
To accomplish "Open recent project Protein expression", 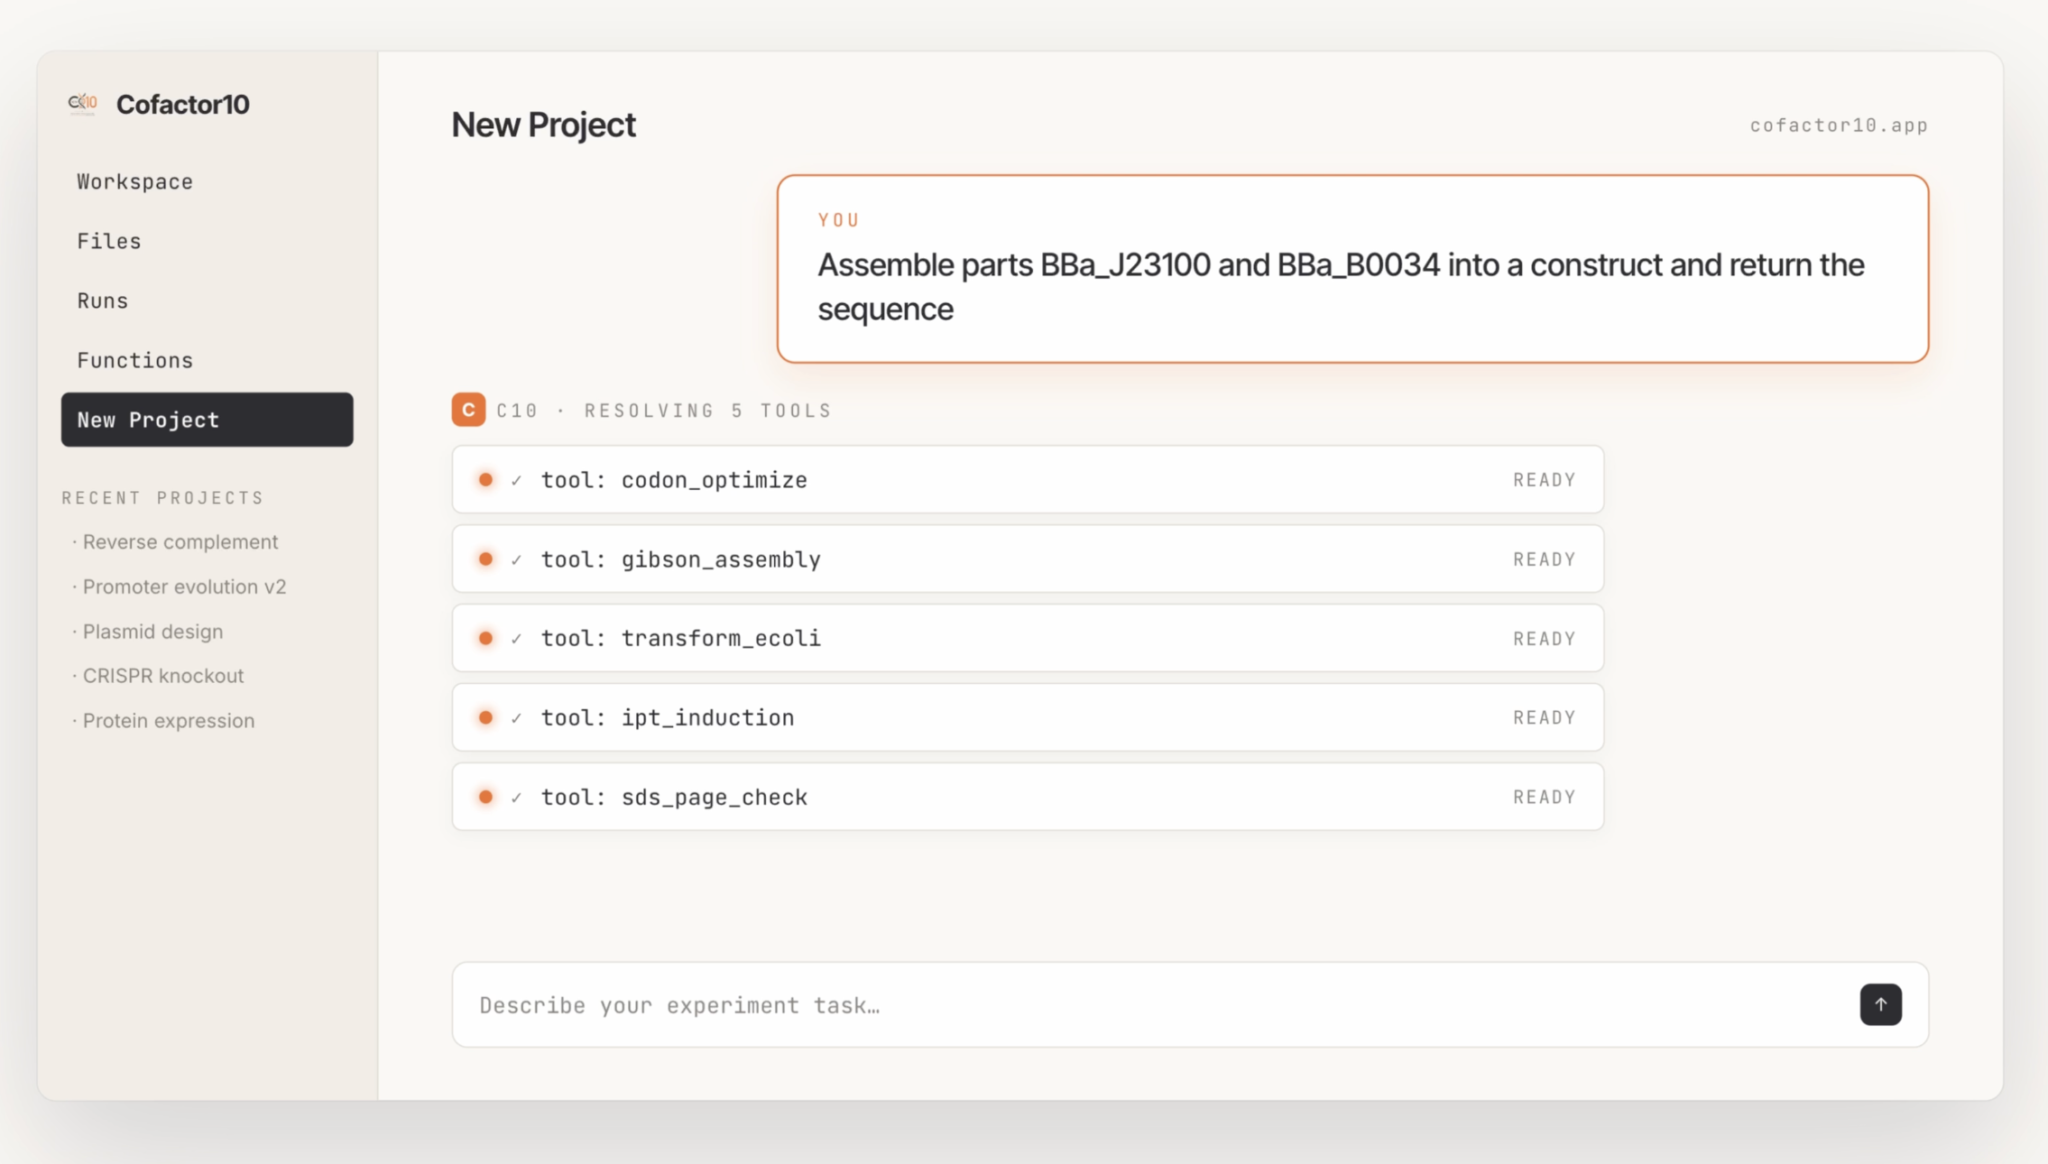I will [164, 721].
